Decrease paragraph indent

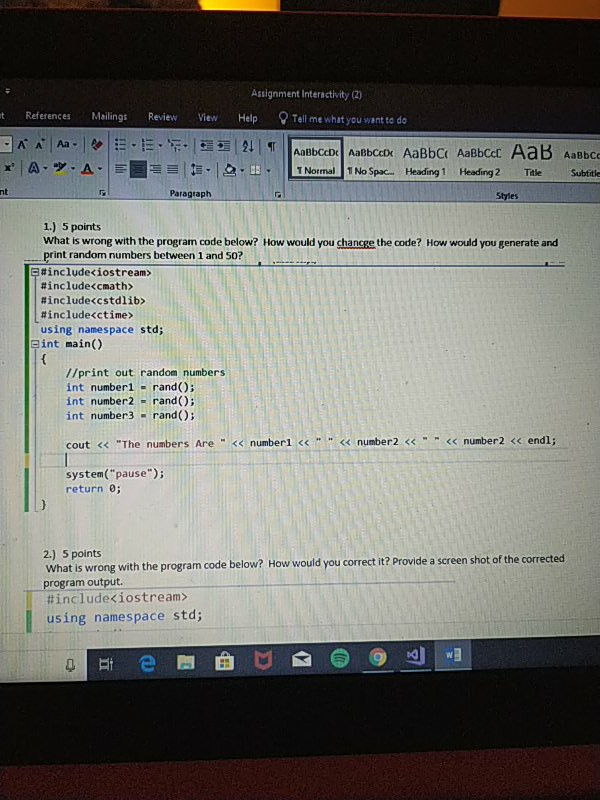click(207, 146)
